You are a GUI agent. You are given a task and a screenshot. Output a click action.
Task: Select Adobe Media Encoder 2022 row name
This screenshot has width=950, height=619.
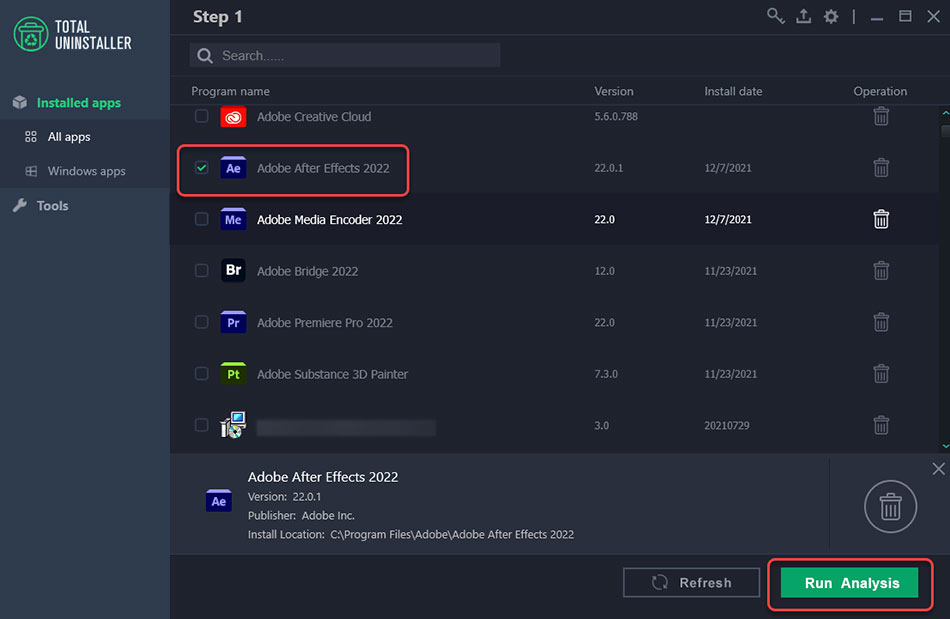330,220
